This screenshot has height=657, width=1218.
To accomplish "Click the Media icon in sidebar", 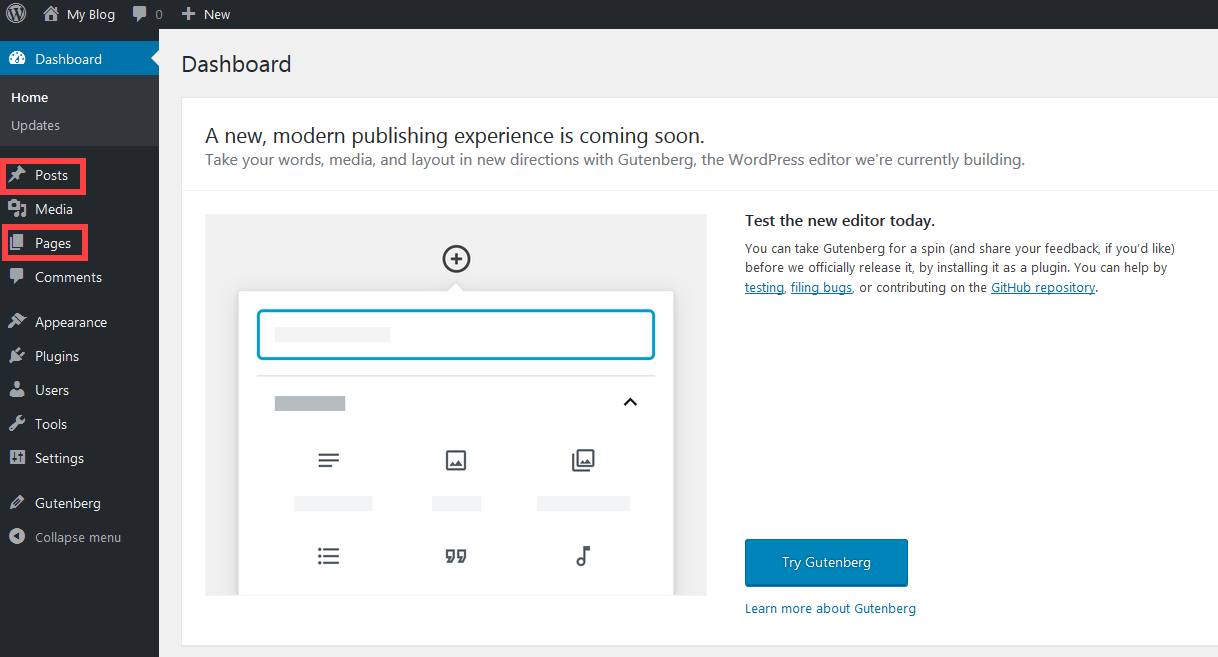I will pyautogui.click(x=17, y=209).
